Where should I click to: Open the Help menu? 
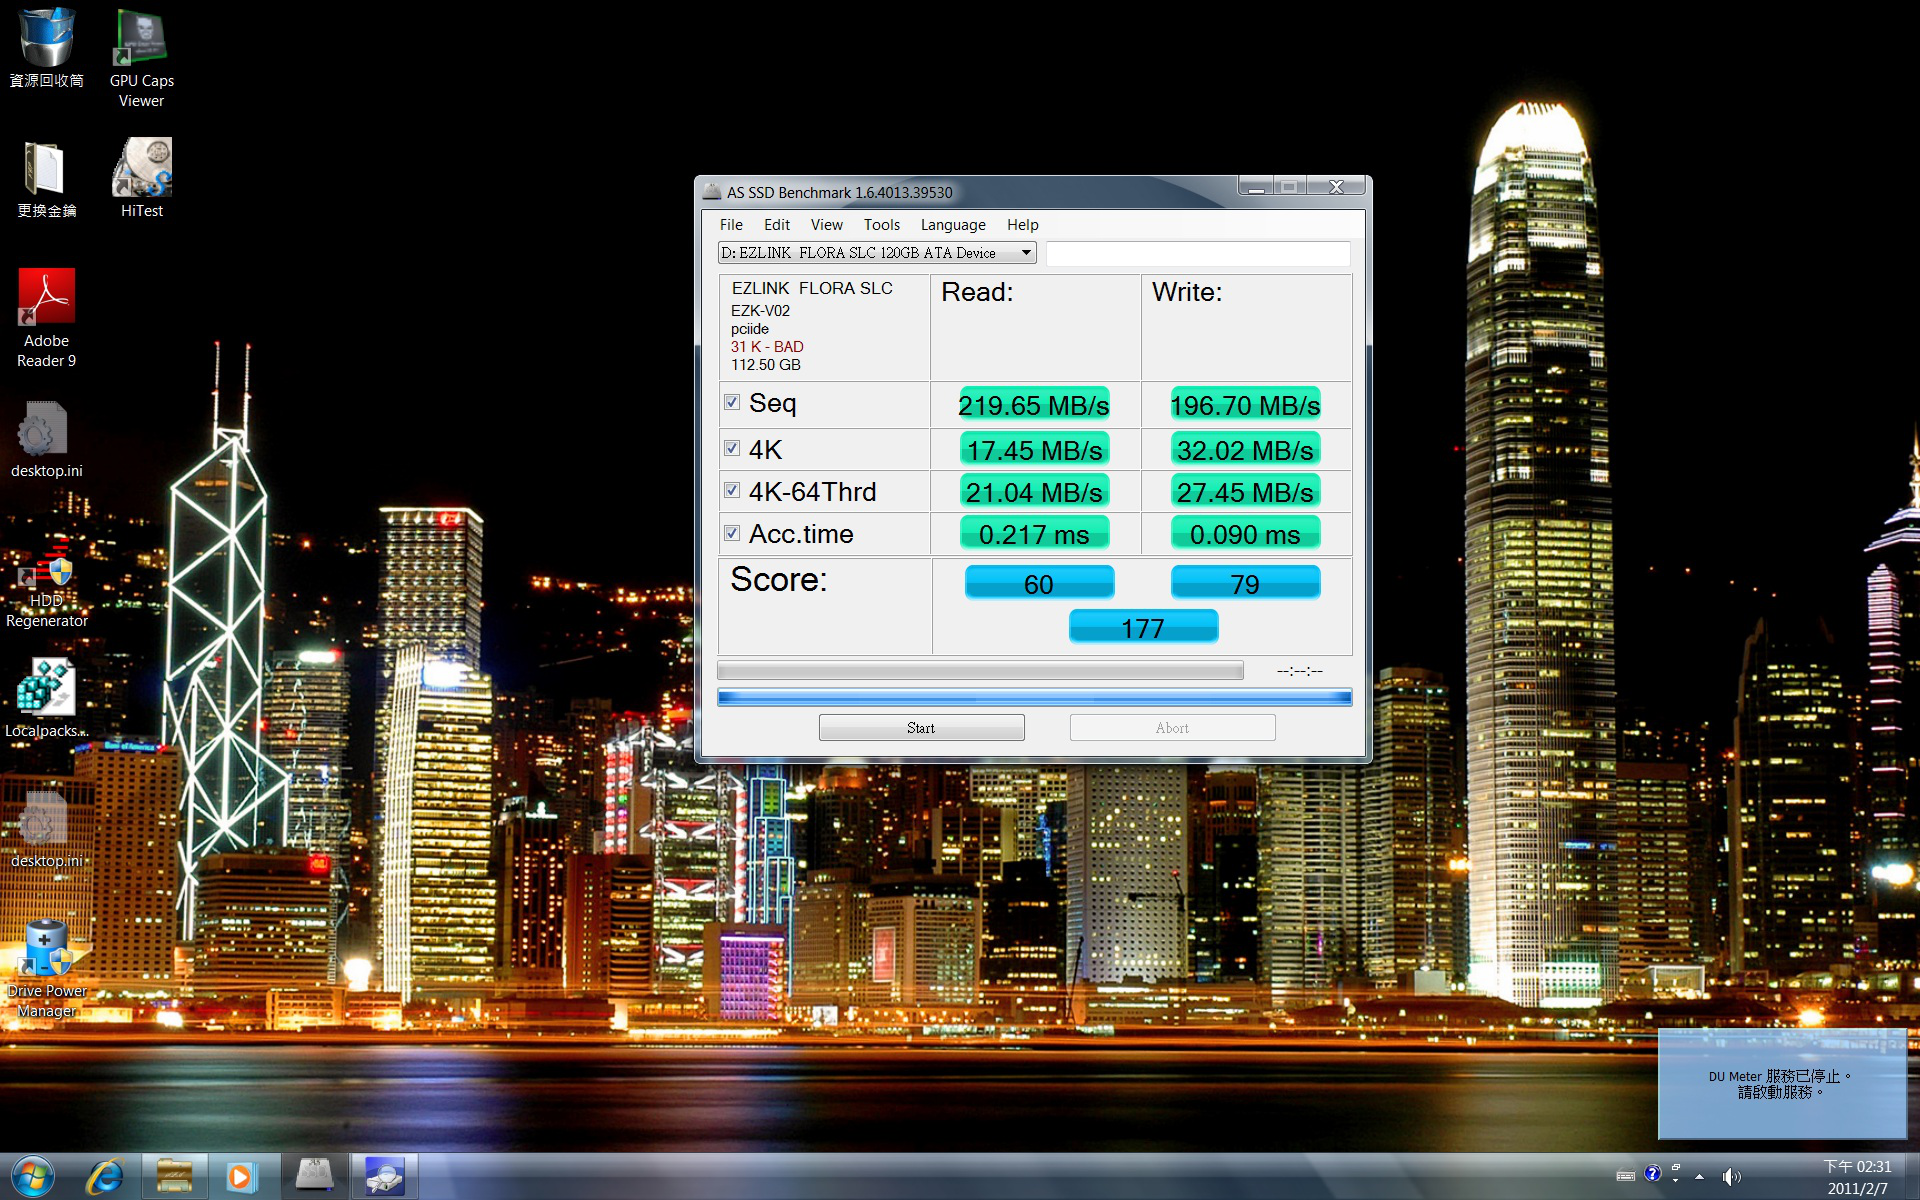coord(1022,225)
